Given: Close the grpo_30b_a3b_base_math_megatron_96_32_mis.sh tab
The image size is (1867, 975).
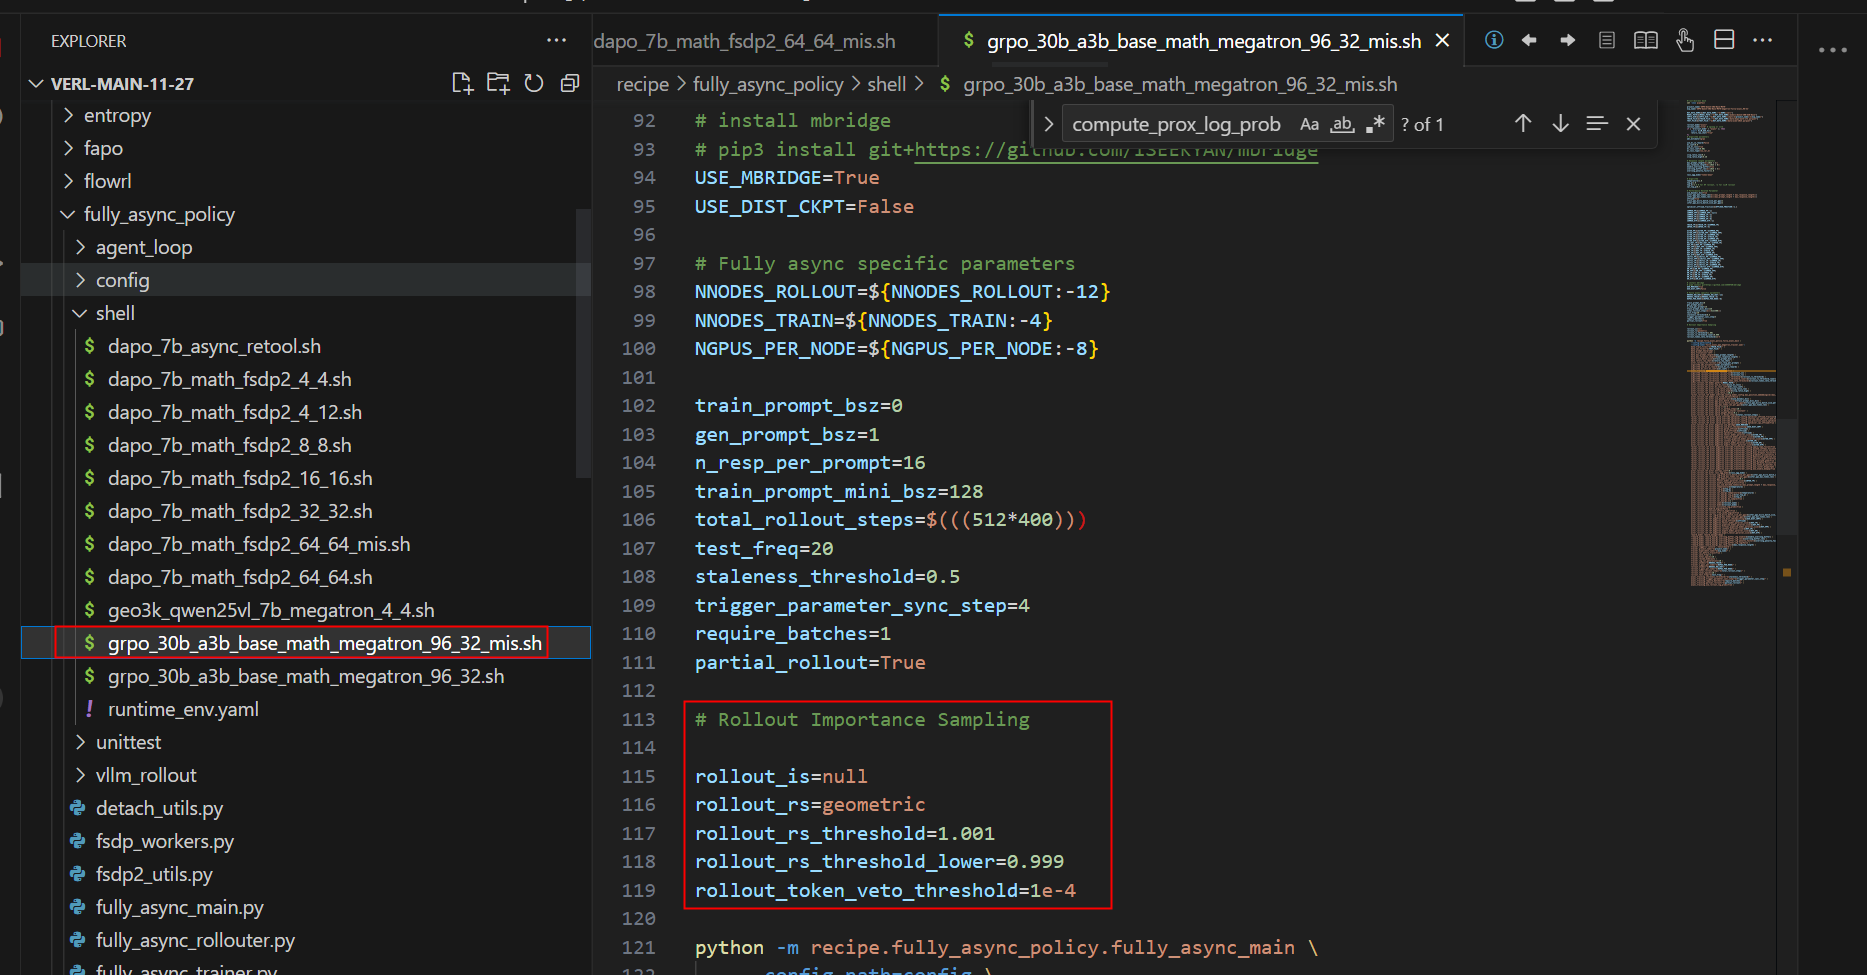Looking at the screenshot, I should tap(1442, 41).
